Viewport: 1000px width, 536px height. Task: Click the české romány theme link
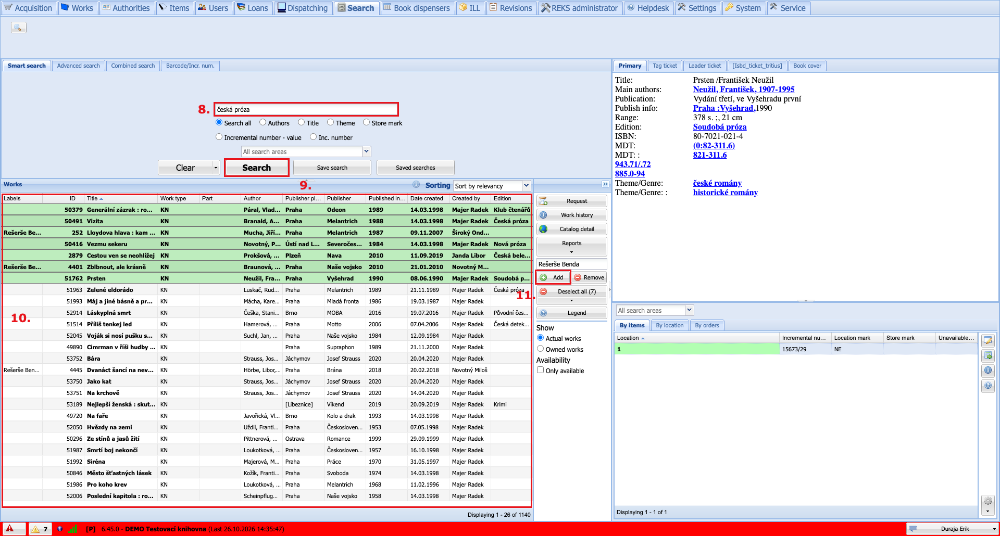pos(717,182)
